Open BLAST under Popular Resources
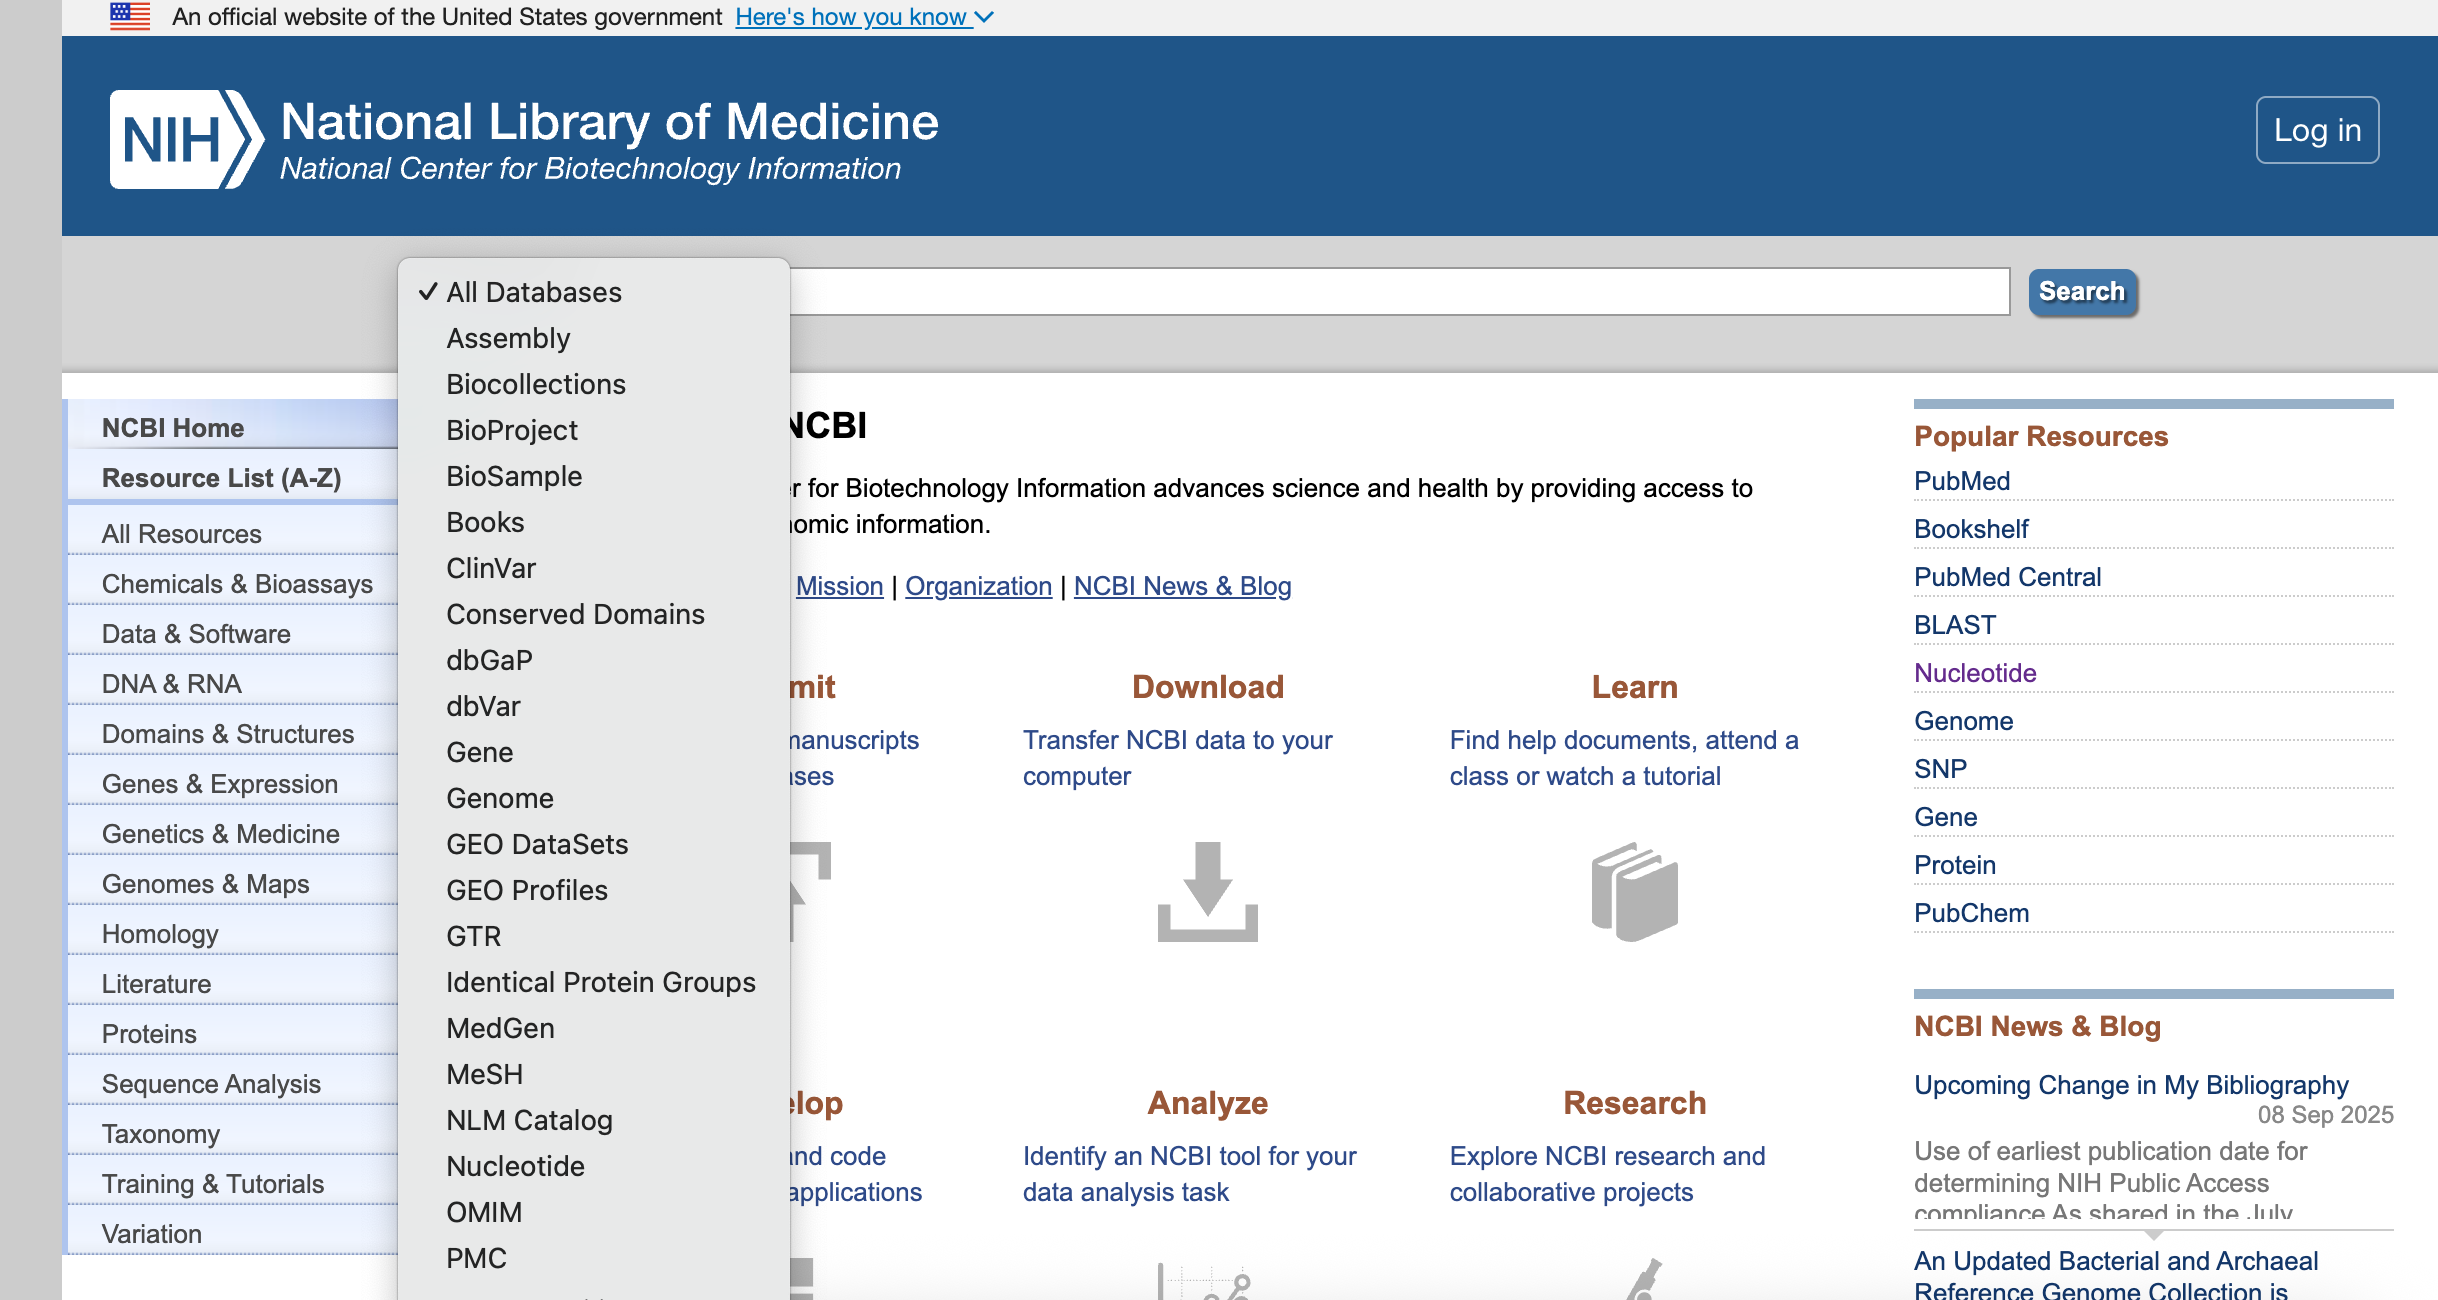2438x1300 pixels. click(x=1954, y=624)
